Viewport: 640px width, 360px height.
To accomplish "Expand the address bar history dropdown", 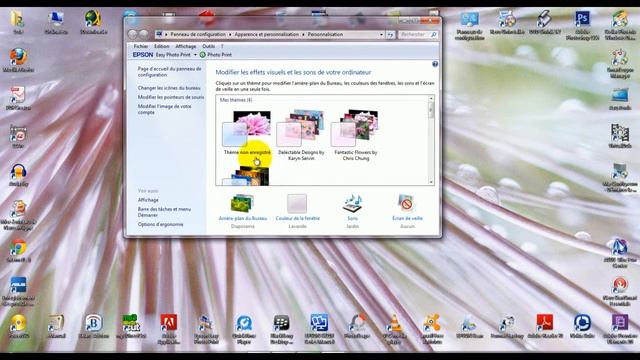I will click(381, 35).
